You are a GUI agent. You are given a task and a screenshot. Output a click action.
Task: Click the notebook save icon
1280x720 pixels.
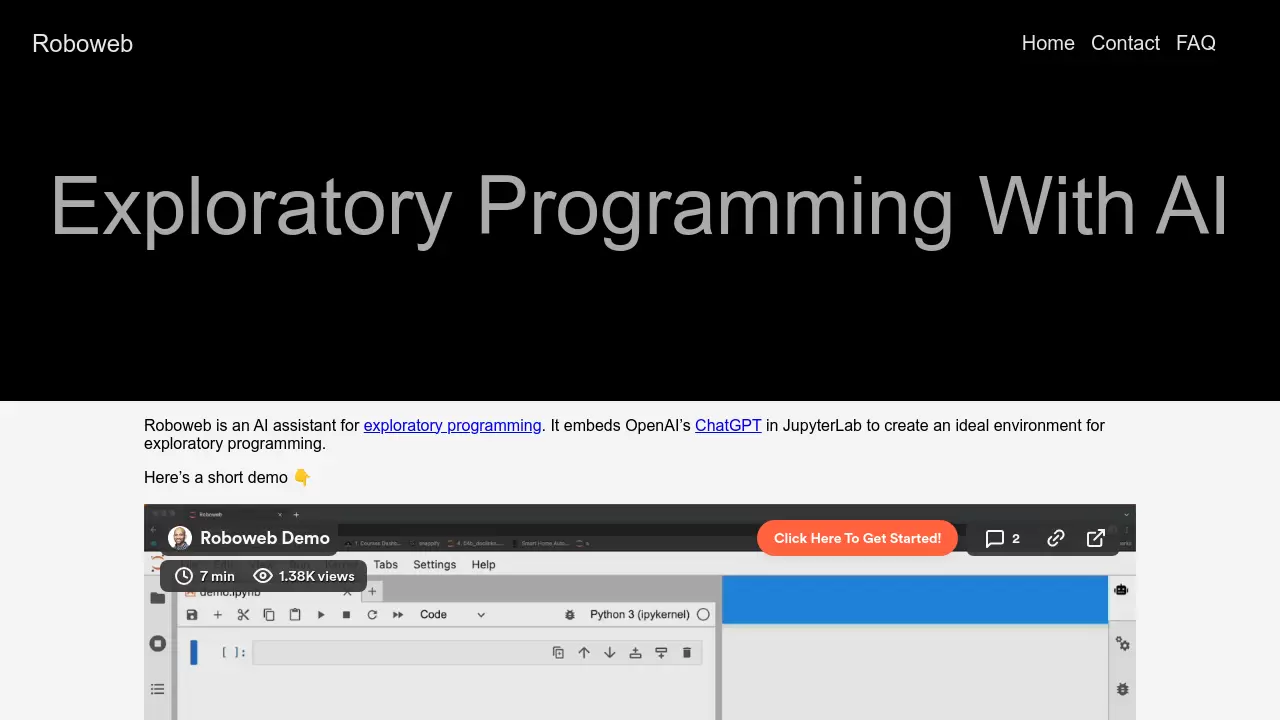pyautogui.click(x=192, y=614)
